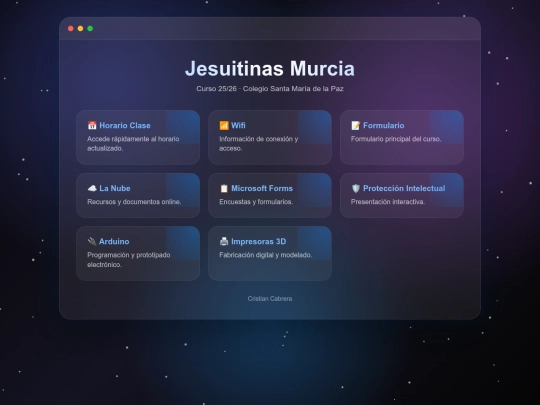Click the calendar icon beside Horario Clase
Screen dimensions: 540x405
[x=92, y=125]
